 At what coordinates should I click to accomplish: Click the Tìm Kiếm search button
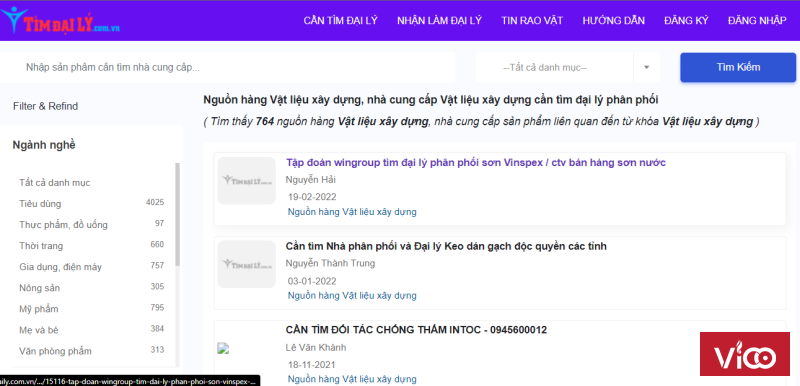click(x=738, y=67)
